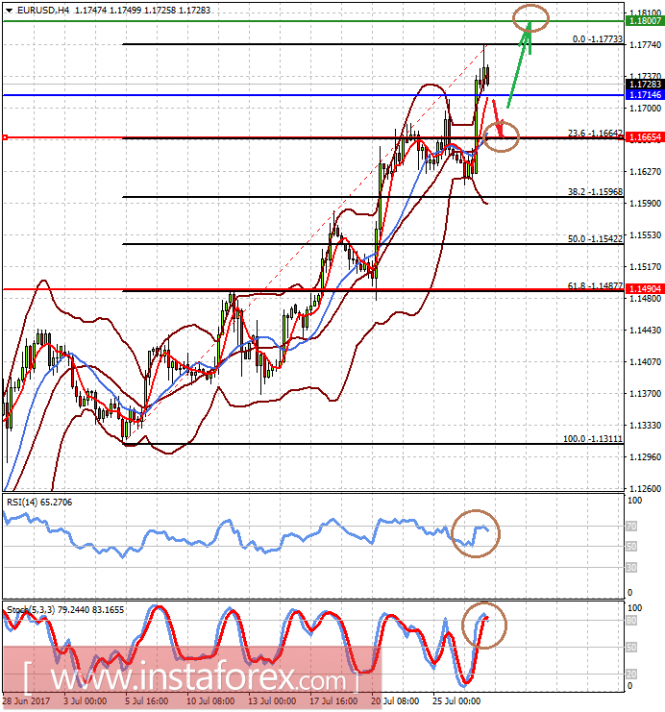Click the red line's left-edge anchor handle
This screenshot has width=665, height=712.
pos(5,137)
